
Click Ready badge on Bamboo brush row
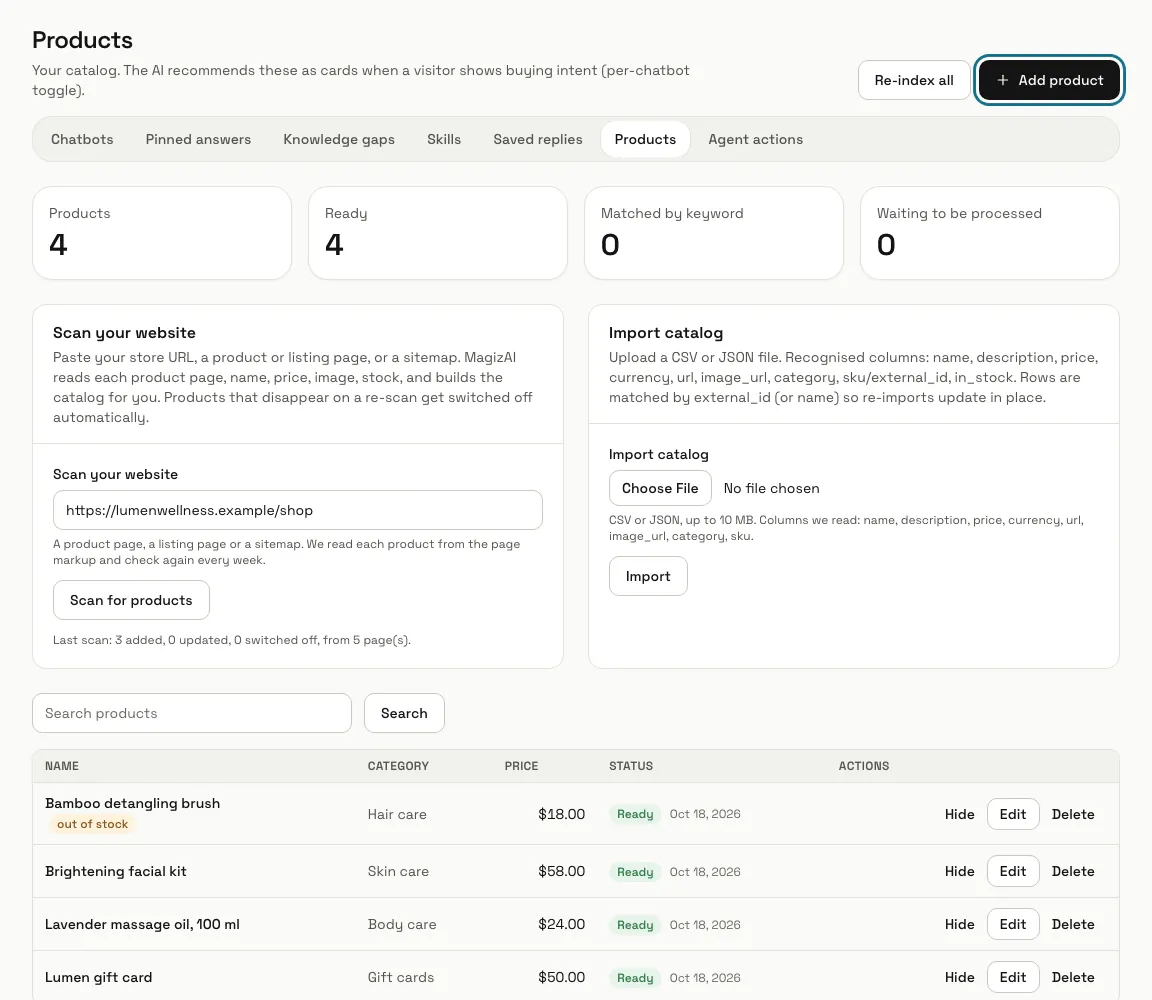[635, 814]
